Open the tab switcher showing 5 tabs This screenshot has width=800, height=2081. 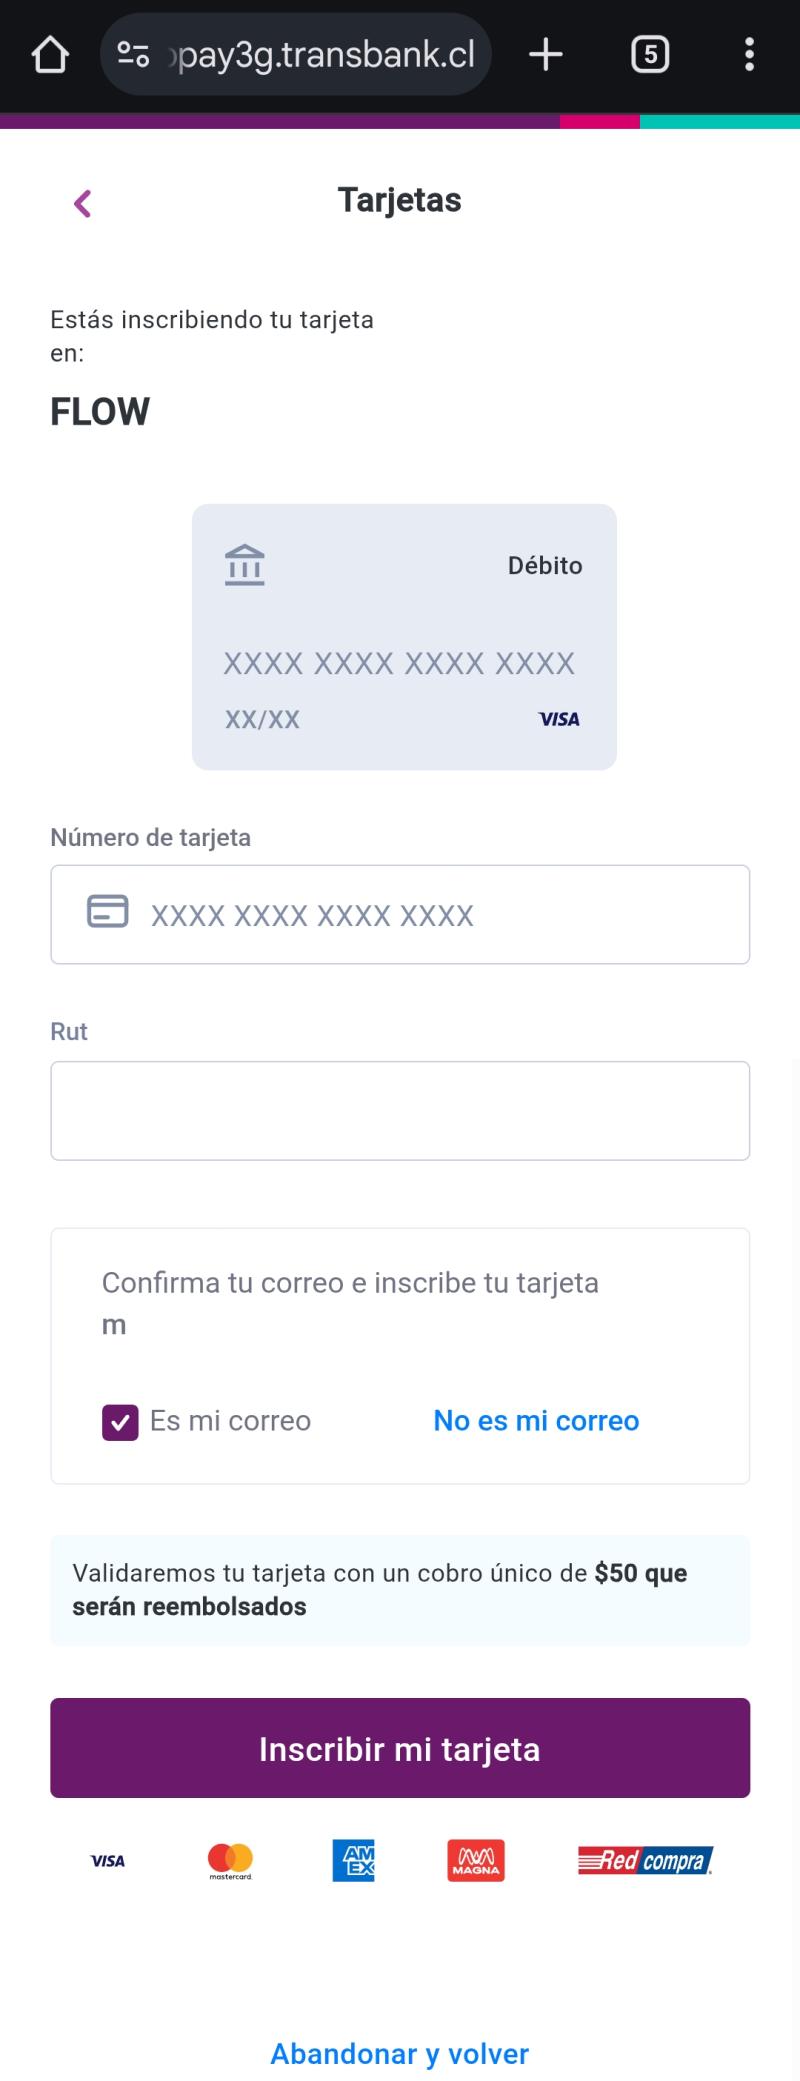pyautogui.click(x=650, y=55)
